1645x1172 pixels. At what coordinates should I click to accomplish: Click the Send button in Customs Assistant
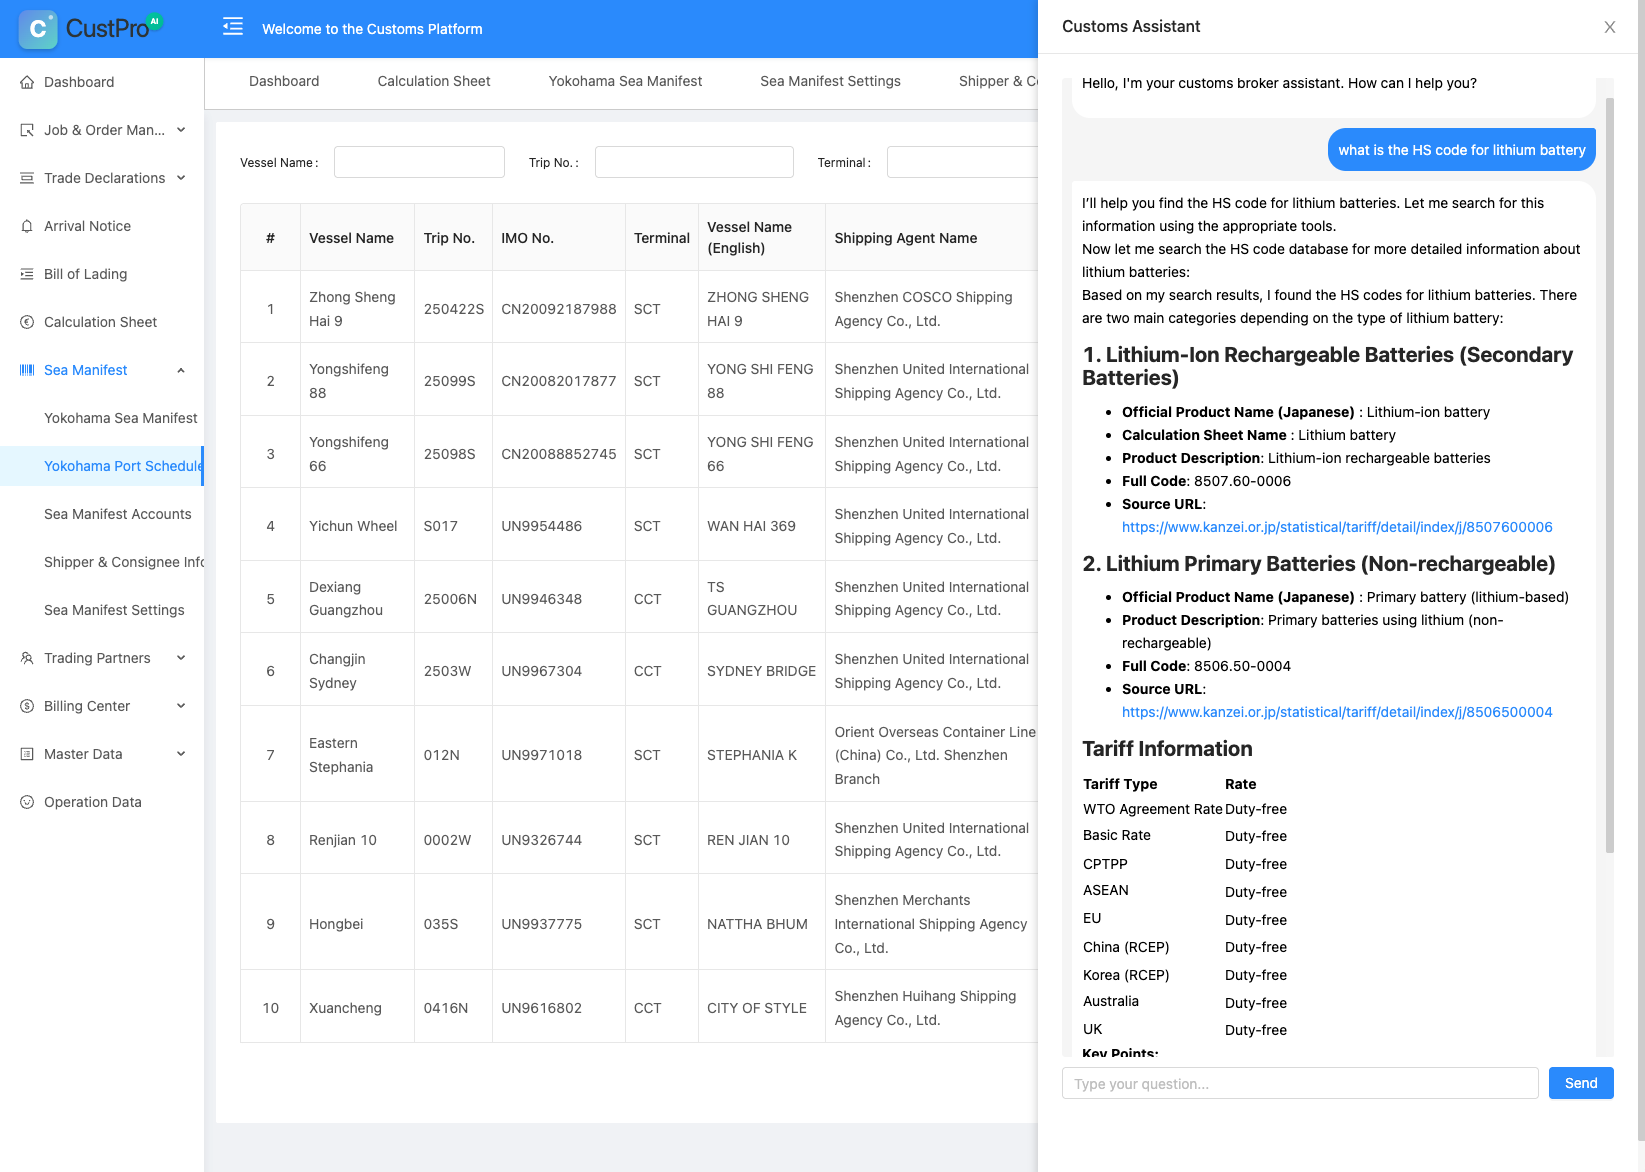[1580, 1083]
